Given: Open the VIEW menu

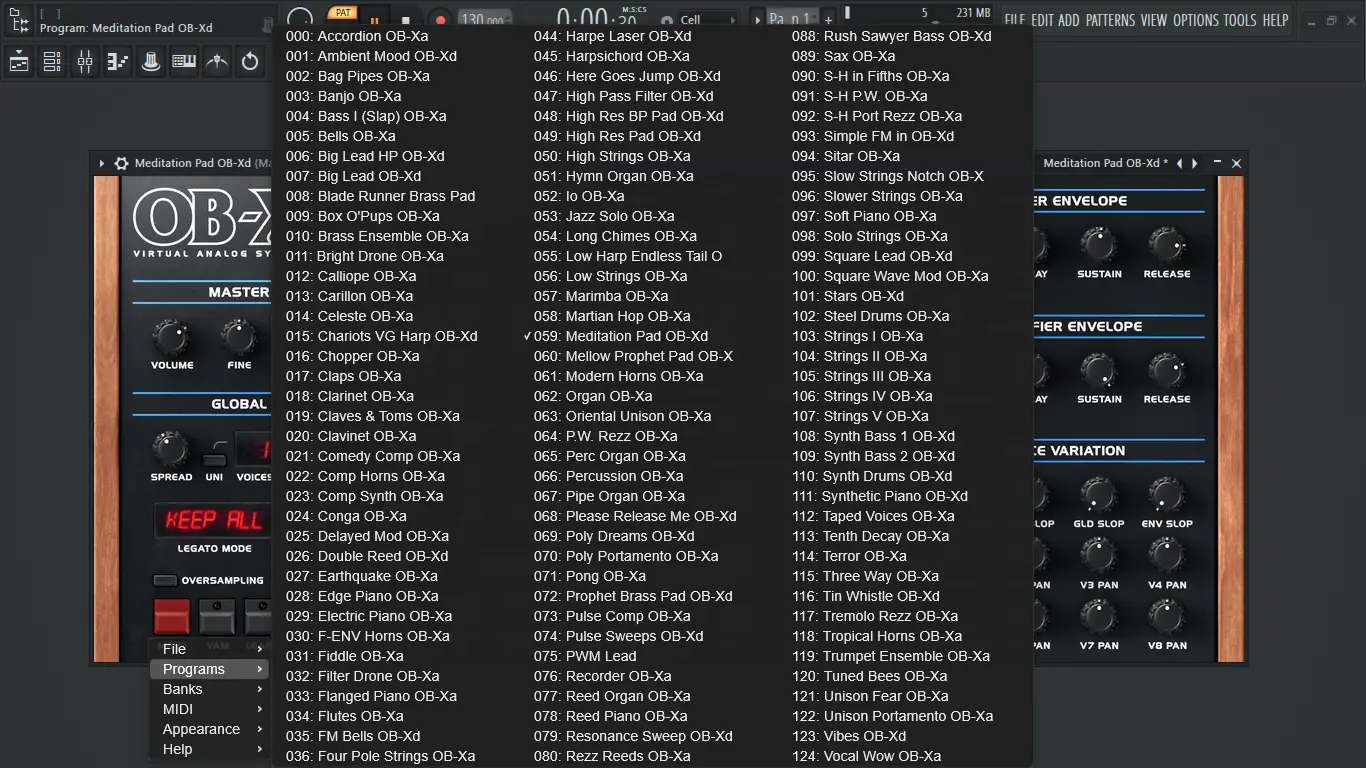Looking at the screenshot, I should coord(1154,20).
